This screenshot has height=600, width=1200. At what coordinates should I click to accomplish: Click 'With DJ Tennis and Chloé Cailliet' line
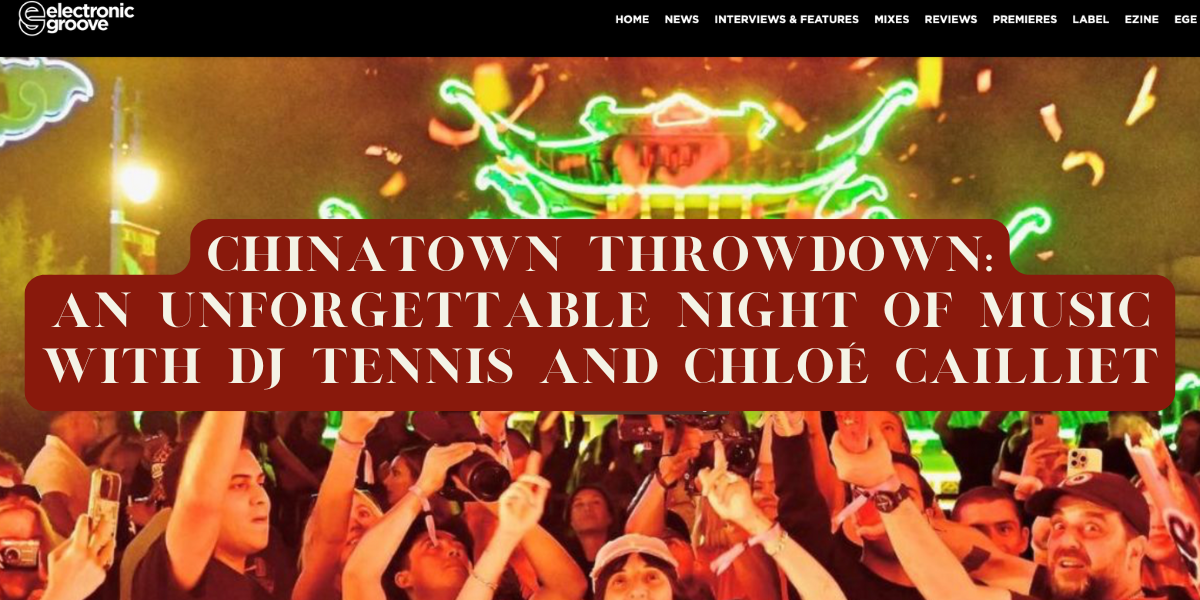click(x=600, y=365)
